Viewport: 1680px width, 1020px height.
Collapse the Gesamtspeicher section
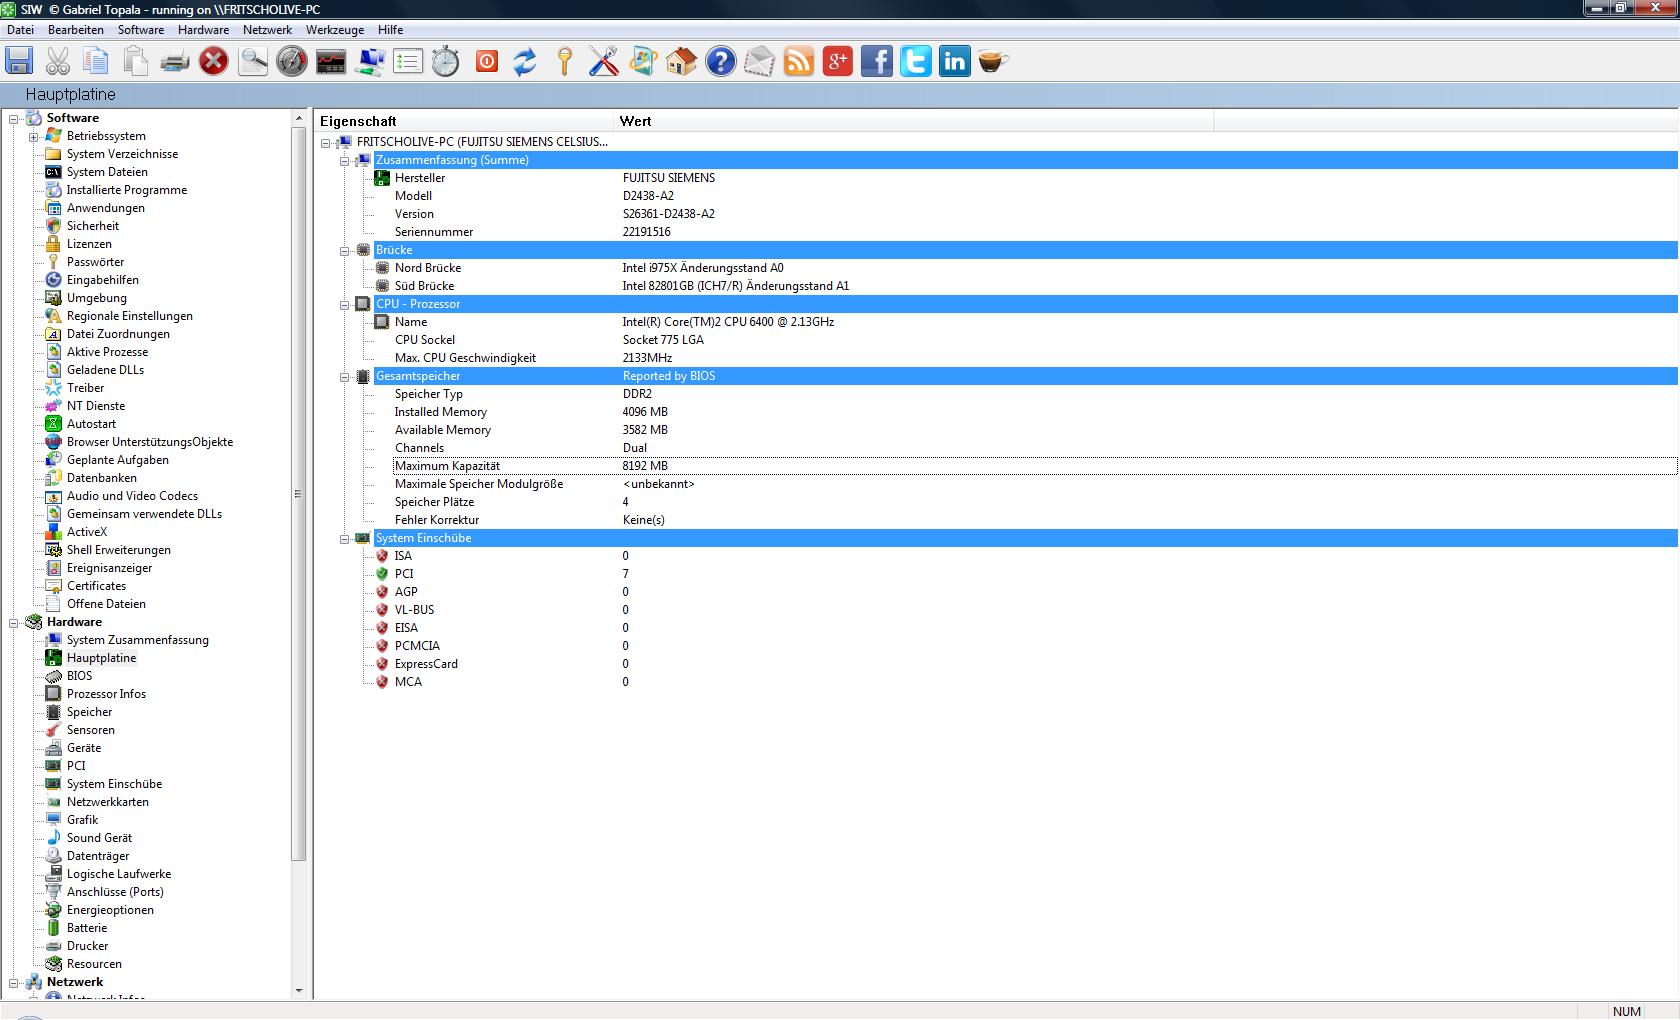pos(344,376)
